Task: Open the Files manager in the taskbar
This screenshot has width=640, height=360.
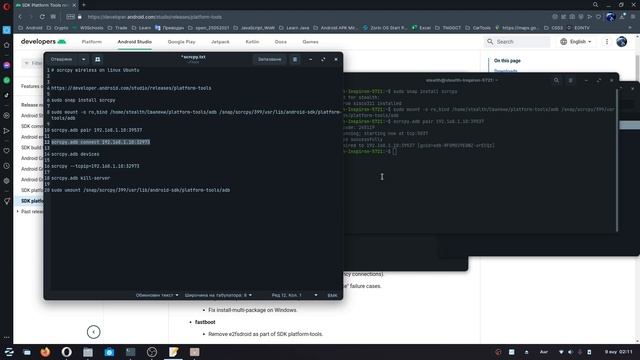Action: [x=88, y=352]
